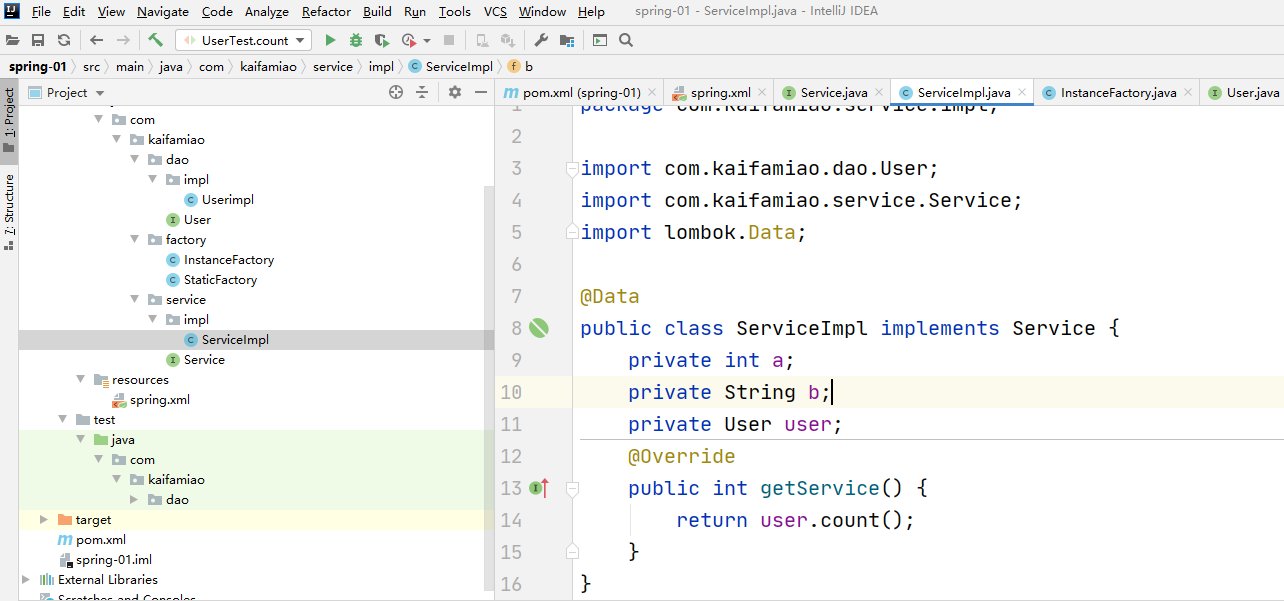Viewport: 1284px width, 601px height.
Task: Run UserTest.count with the green play icon
Action: [330, 41]
